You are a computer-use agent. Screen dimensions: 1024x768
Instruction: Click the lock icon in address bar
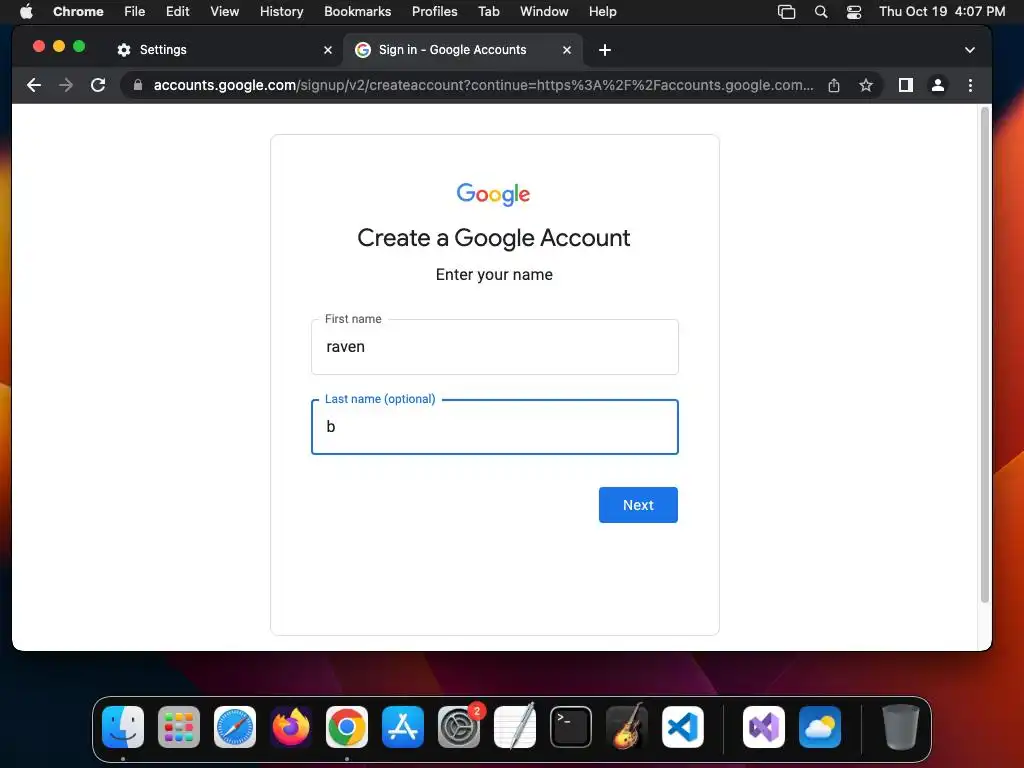[138, 85]
